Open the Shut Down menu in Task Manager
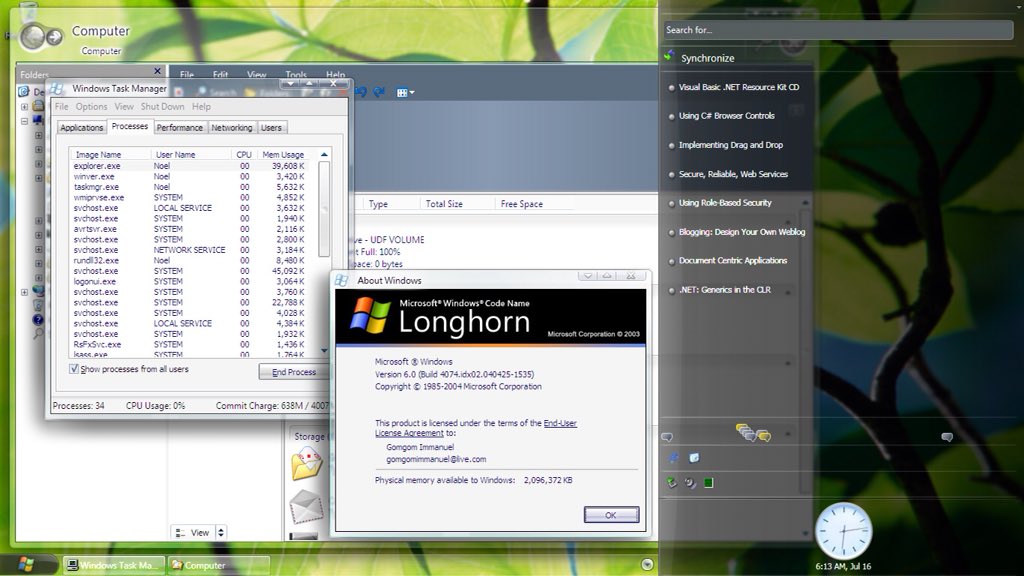Image resolution: width=1024 pixels, height=576 pixels. coord(163,106)
